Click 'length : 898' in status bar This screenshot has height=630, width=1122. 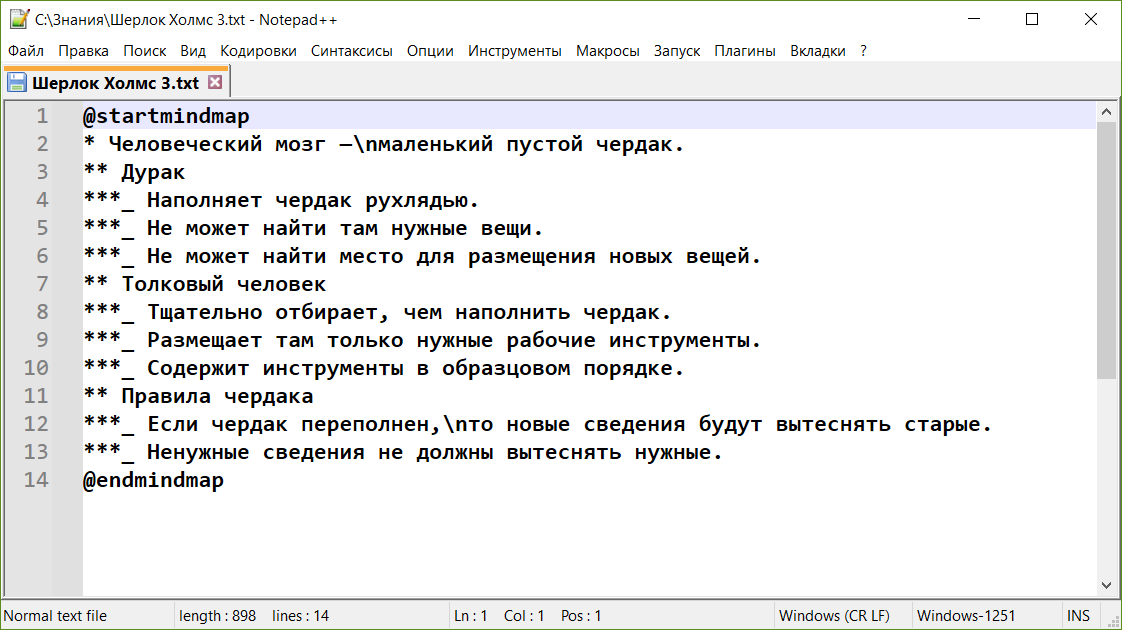click(x=218, y=616)
